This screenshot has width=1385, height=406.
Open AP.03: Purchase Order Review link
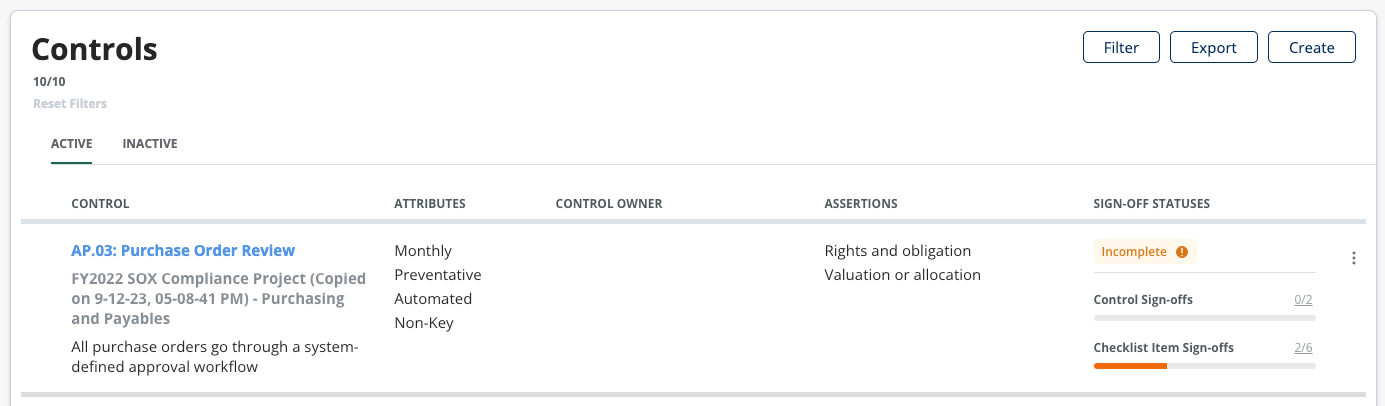point(183,250)
